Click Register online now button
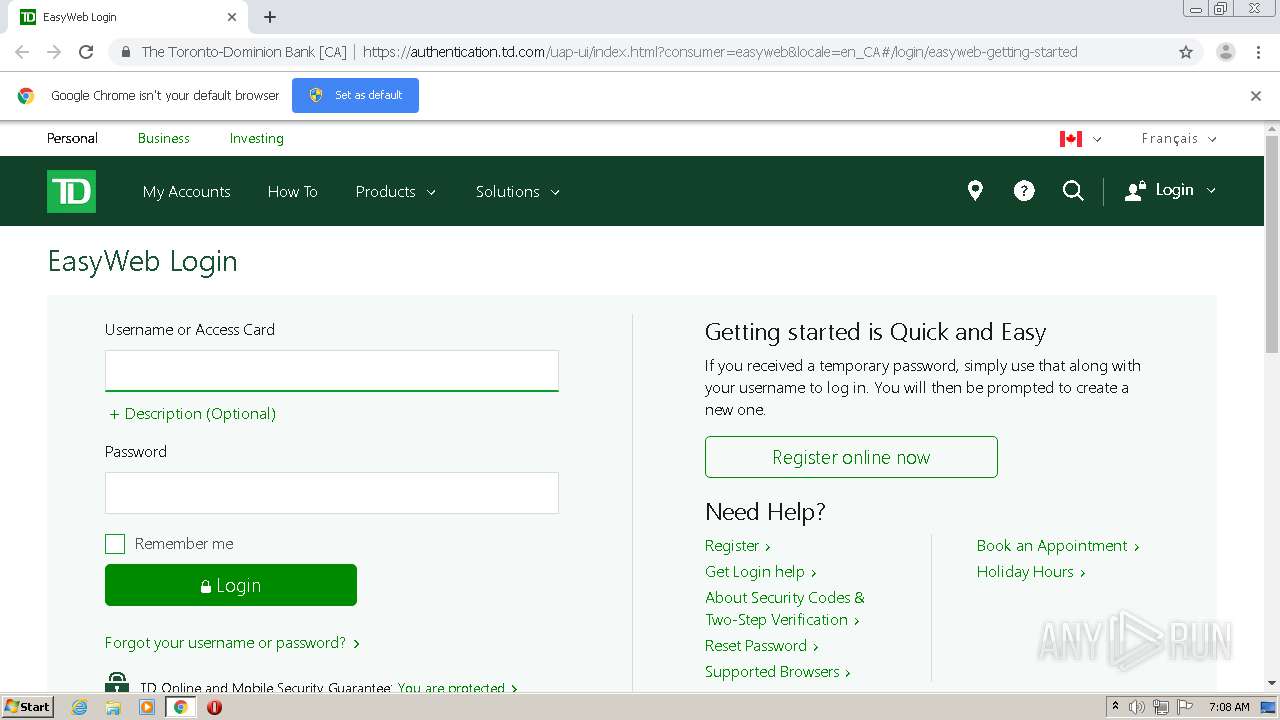Viewport: 1280px width, 720px height. coord(851,457)
